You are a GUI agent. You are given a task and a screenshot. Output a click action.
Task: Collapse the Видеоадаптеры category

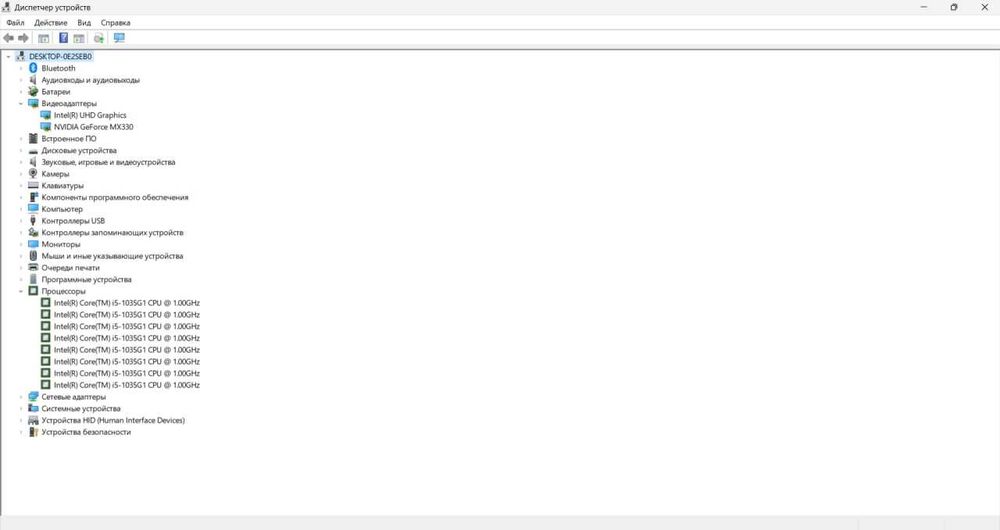pyautogui.click(x=21, y=103)
